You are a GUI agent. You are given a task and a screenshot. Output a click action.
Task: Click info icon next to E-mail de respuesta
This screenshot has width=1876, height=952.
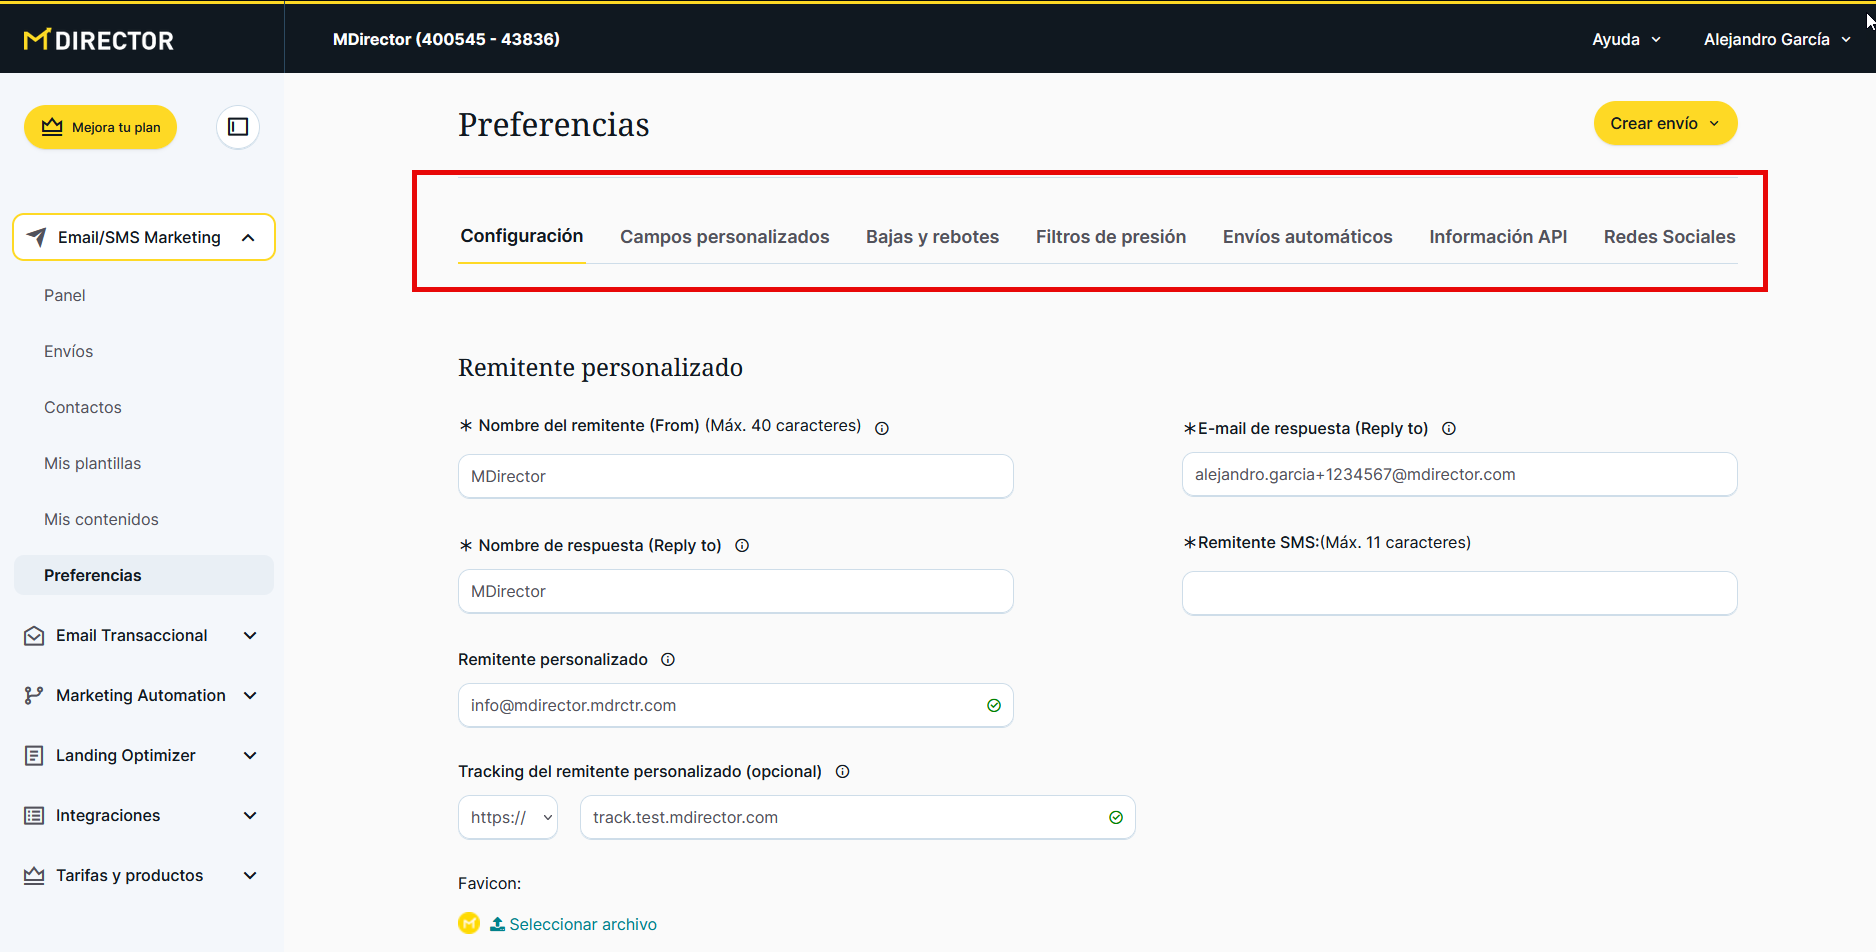1449,429
